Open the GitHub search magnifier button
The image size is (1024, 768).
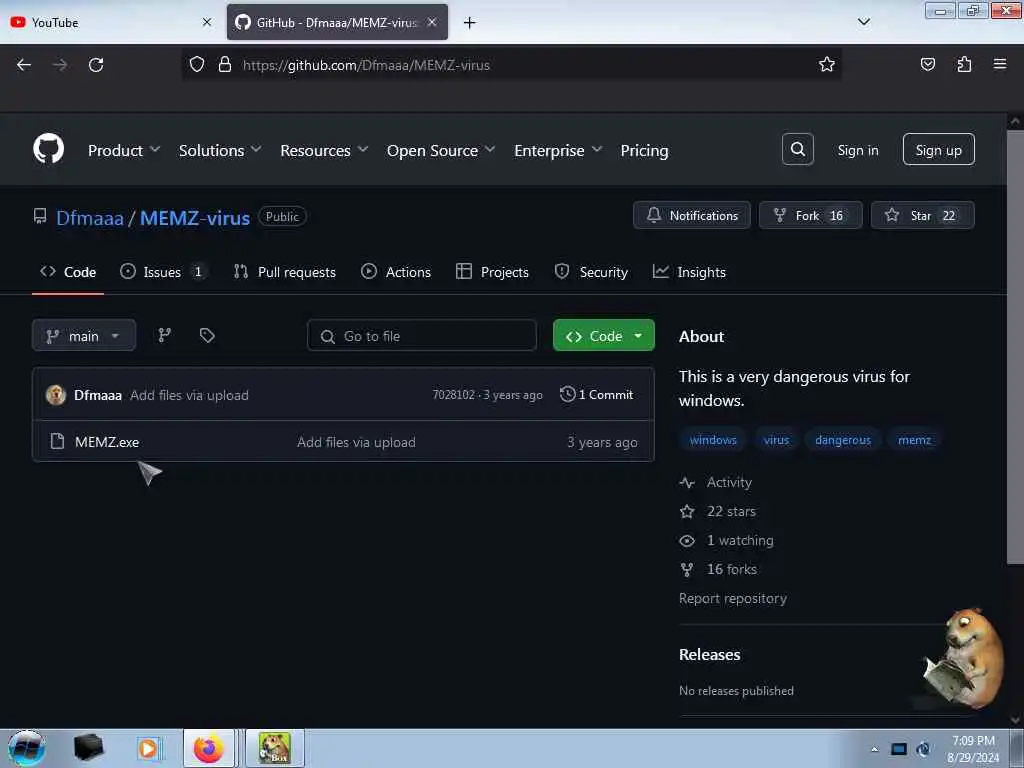click(x=797, y=150)
